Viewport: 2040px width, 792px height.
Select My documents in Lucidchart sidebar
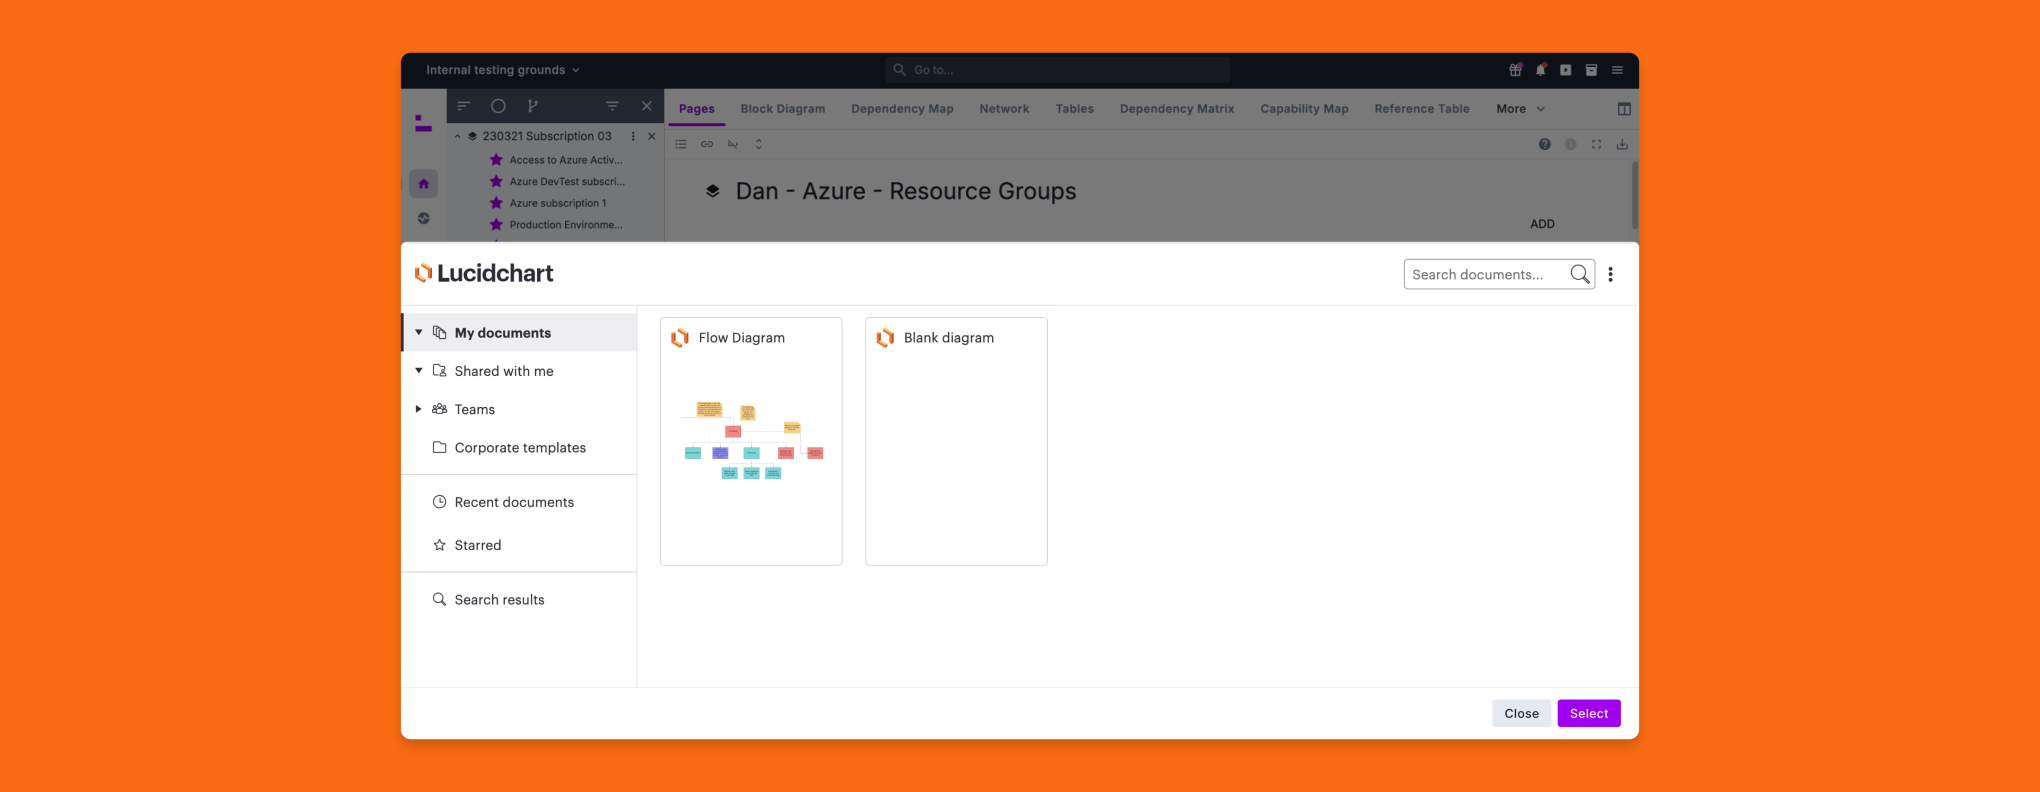(520, 332)
